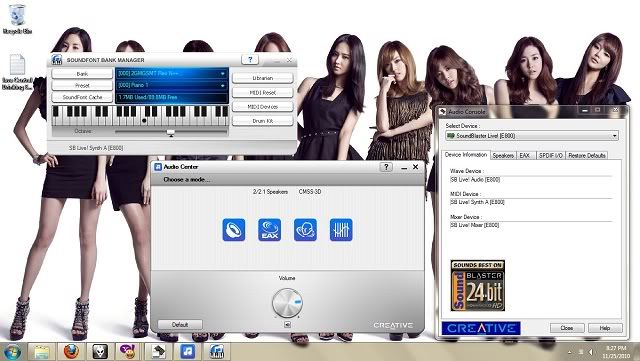Switch to the EAX tab
This screenshot has width=640, height=361.
pyautogui.click(x=525, y=156)
